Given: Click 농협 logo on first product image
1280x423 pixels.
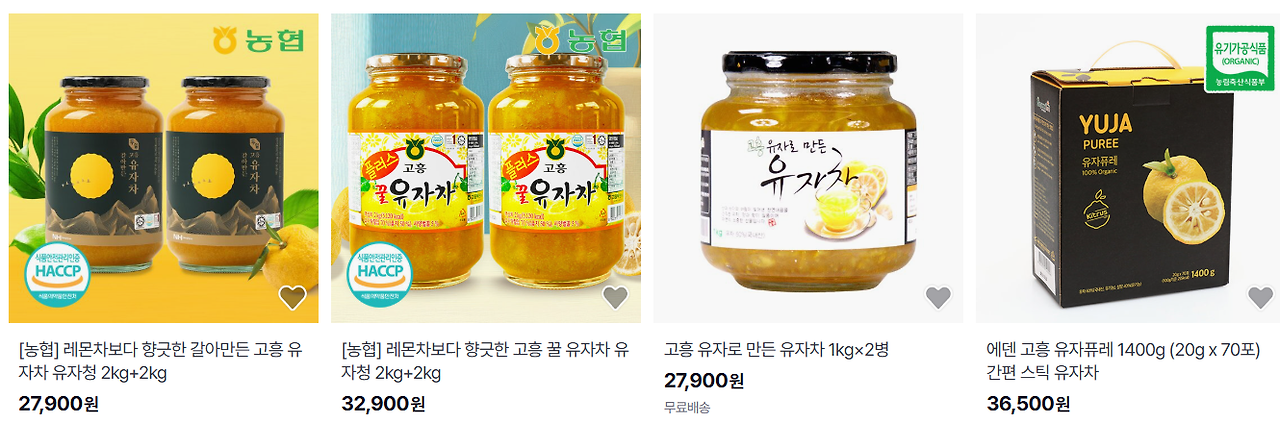Looking at the screenshot, I should [x=259, y=40].
